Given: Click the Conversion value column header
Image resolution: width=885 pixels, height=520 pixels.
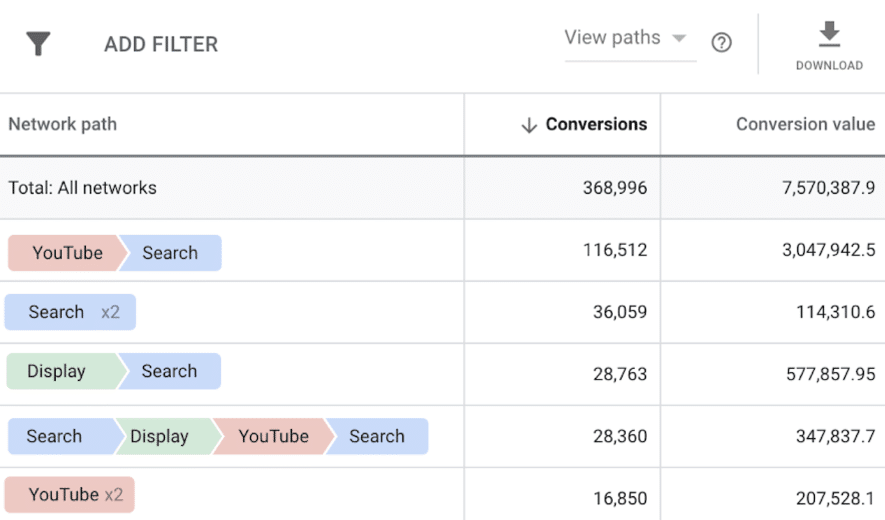Looking at the screenshot, I should (x=805, y=125).
